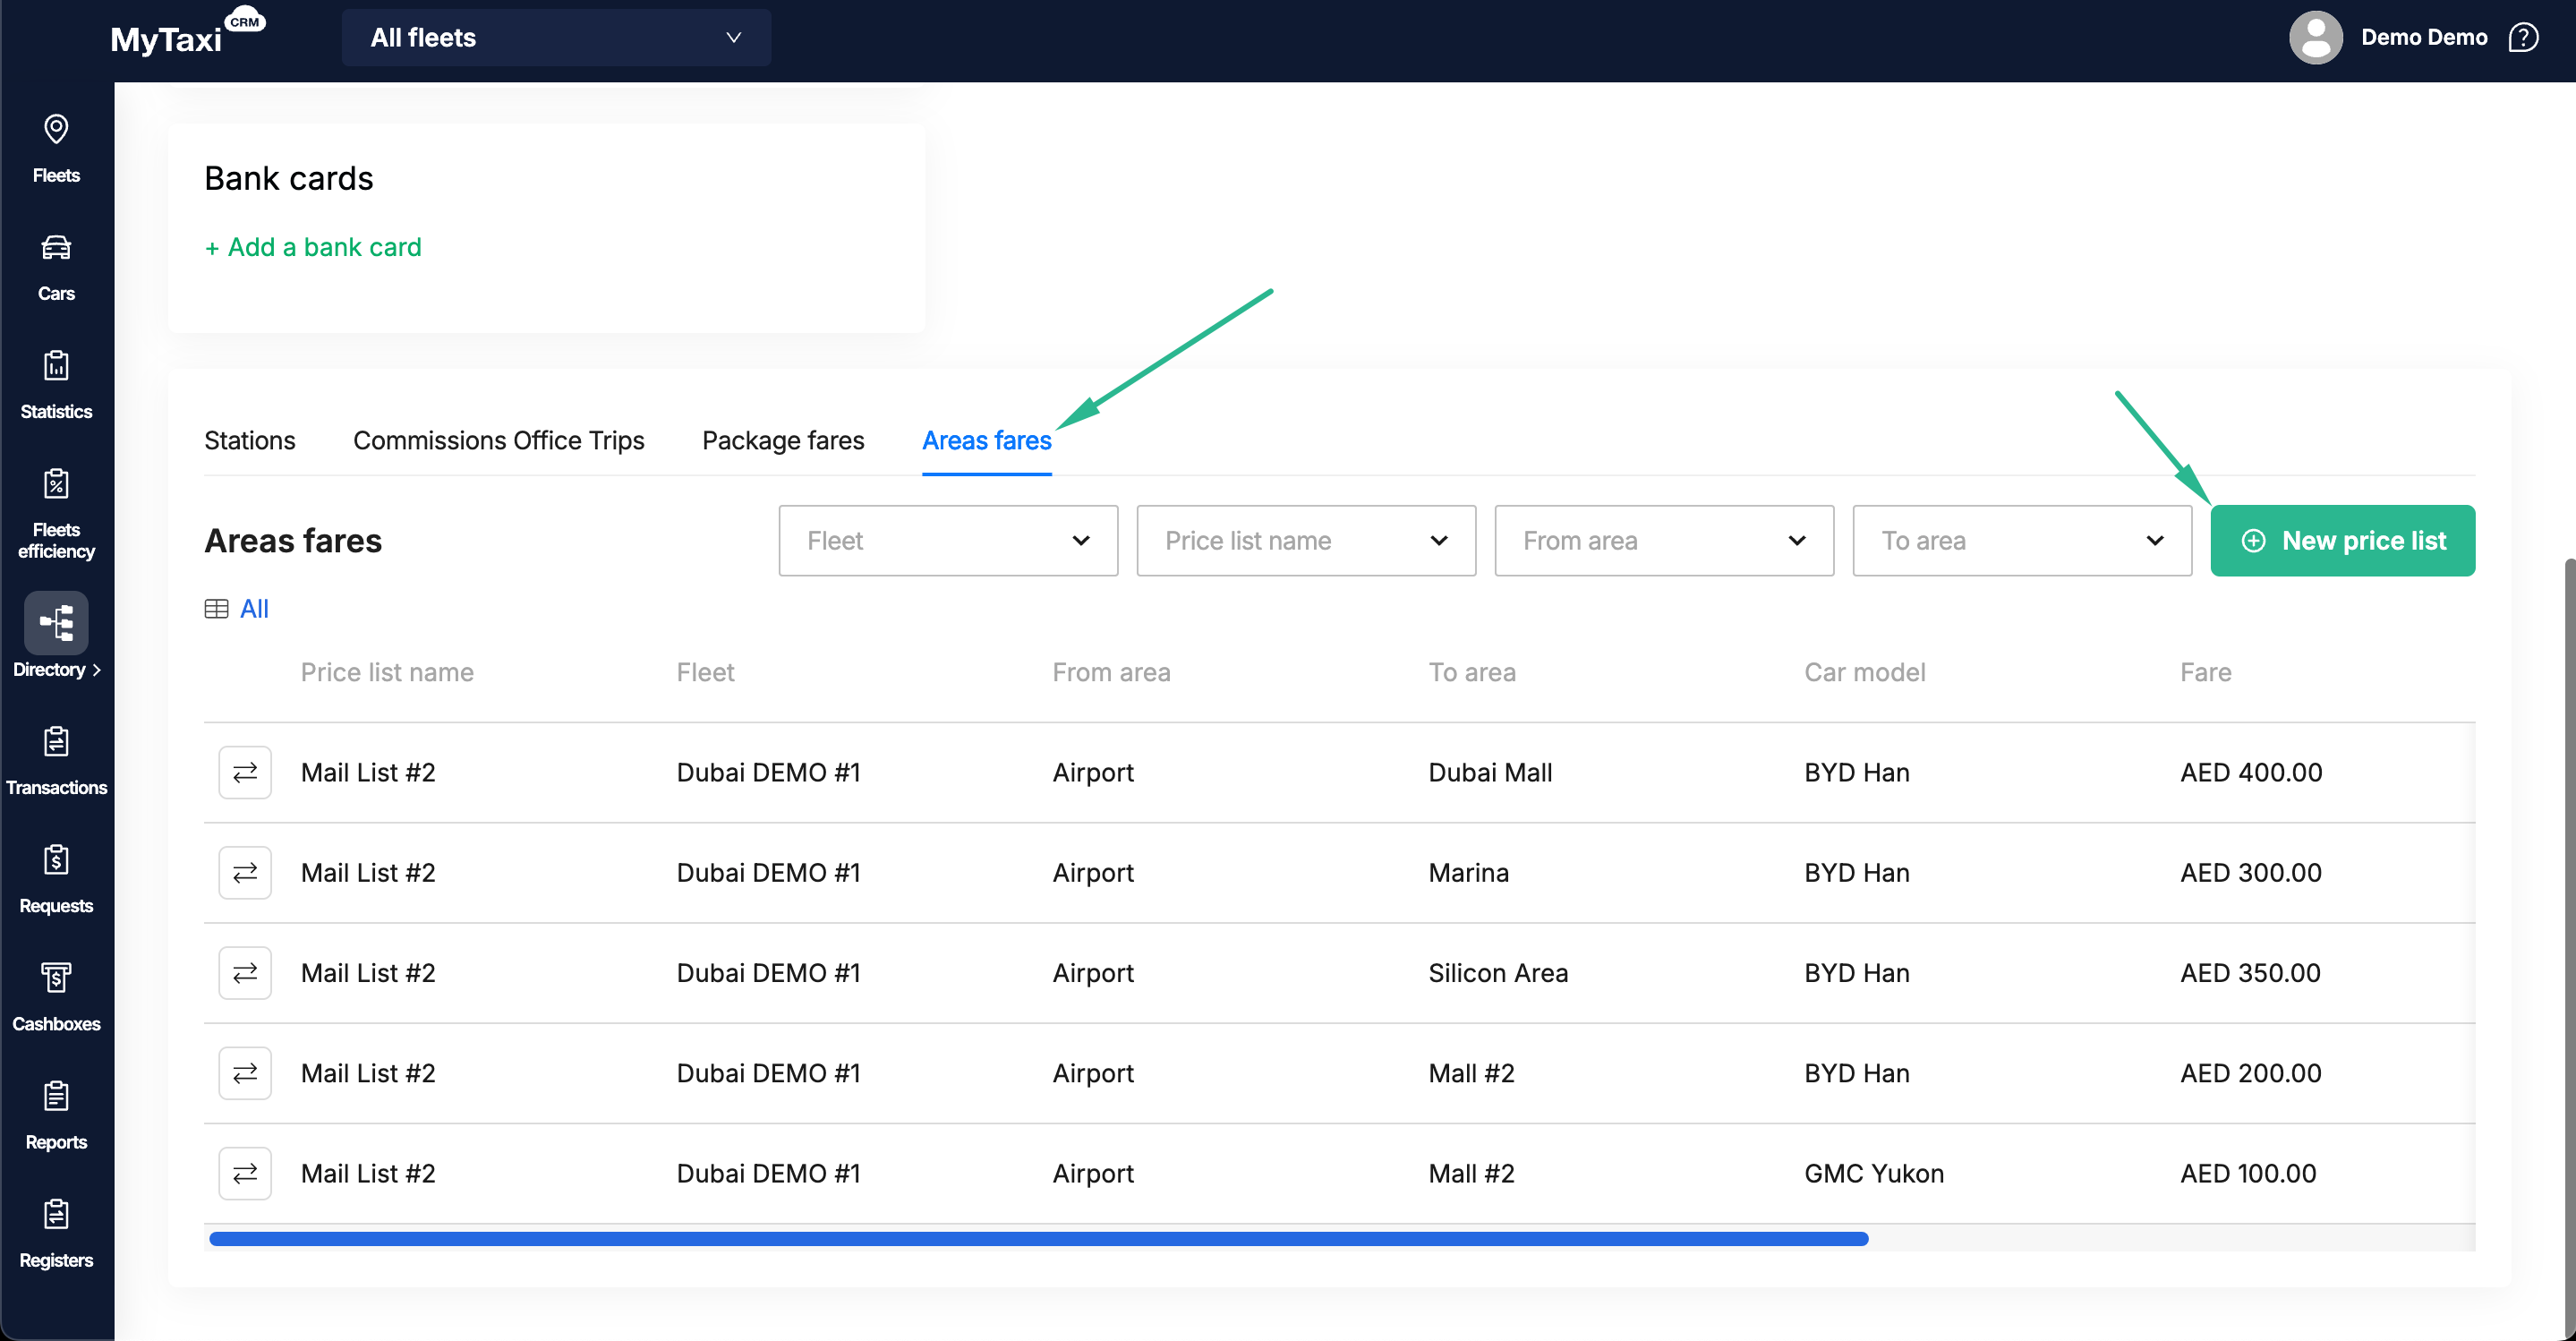The width and height of the screenshot is (2576, 1341).
Task: Swap direction icon for Marina row
Action: (x=245, y=872)
